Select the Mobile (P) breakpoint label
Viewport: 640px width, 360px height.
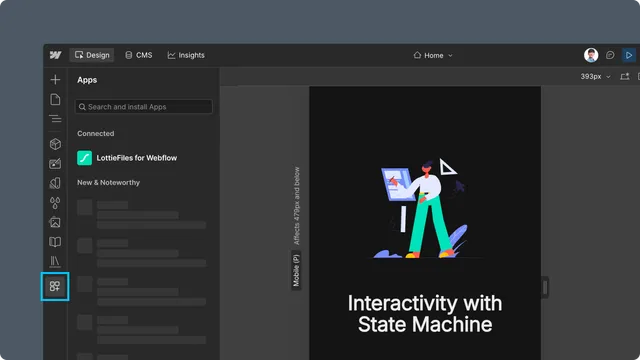click(x=296, y=271)
